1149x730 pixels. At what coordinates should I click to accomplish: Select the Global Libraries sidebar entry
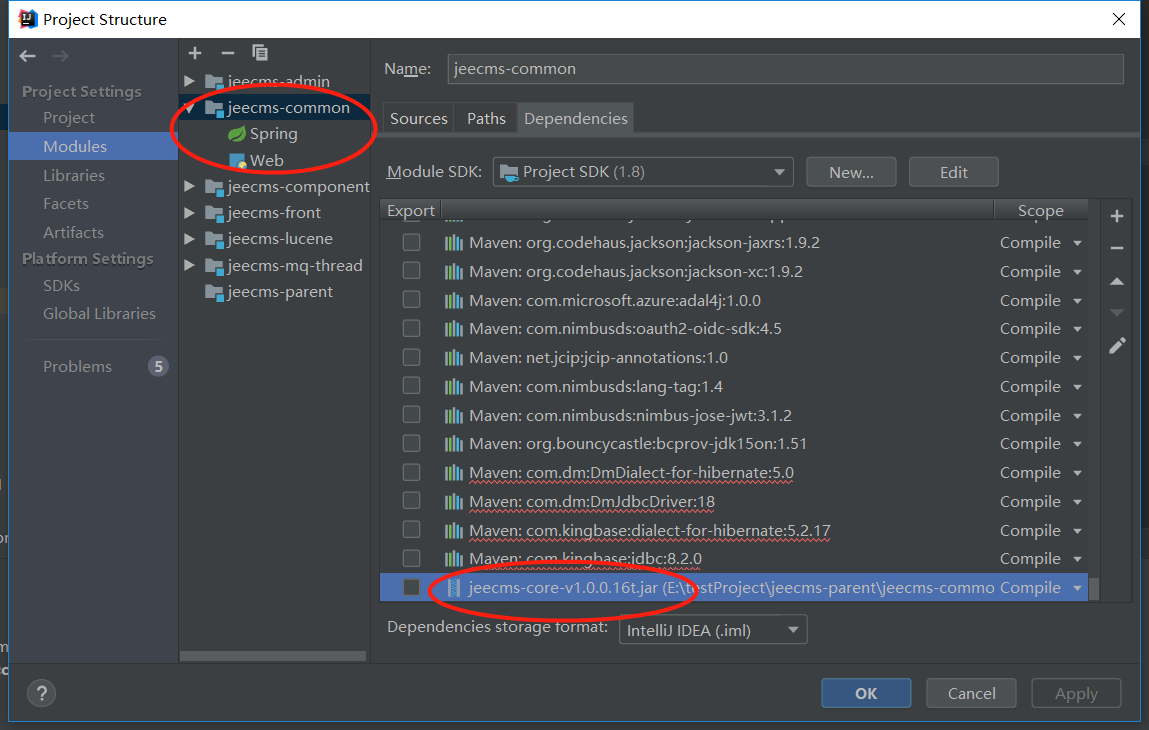(x=99, y=314)
